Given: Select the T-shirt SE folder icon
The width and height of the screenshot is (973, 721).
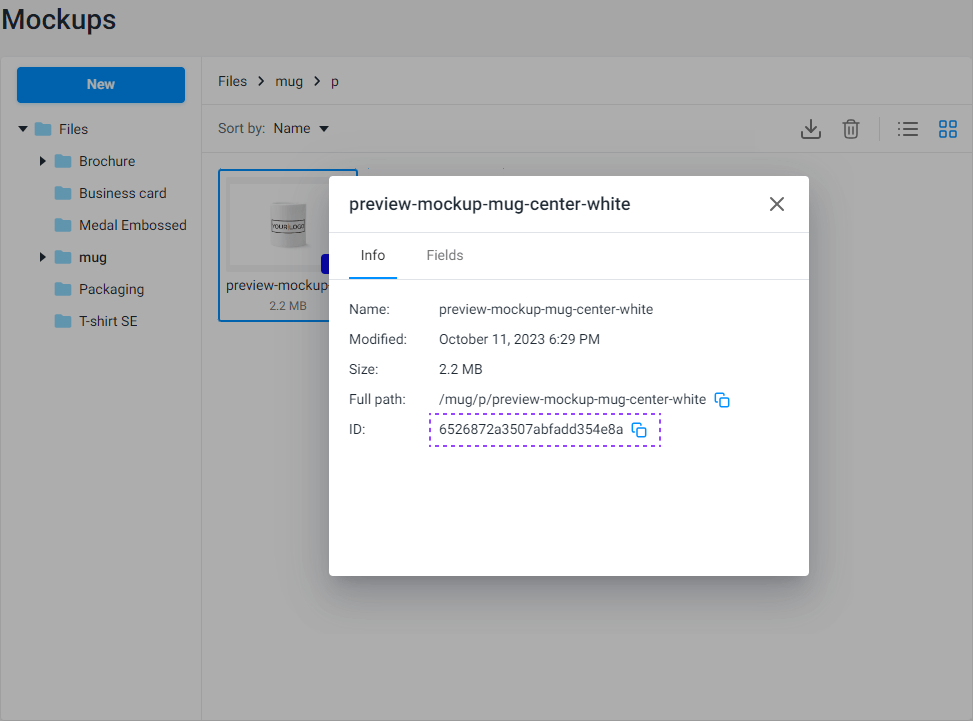Looking at the screenshot, I should coord(63,321).
